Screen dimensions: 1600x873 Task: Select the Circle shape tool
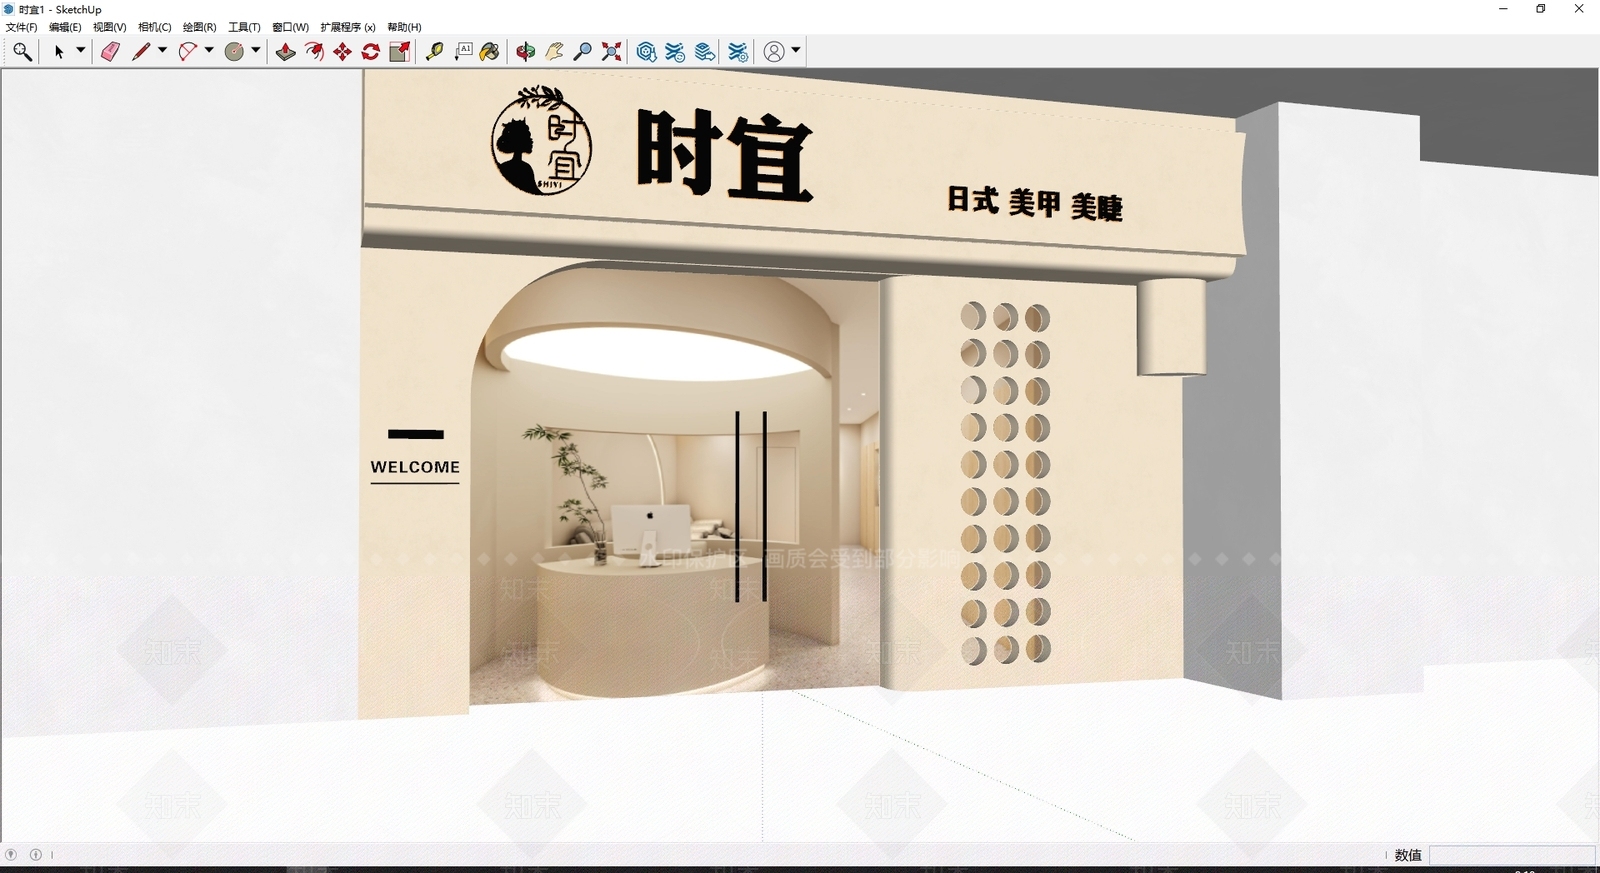click(x=234, y=52)
